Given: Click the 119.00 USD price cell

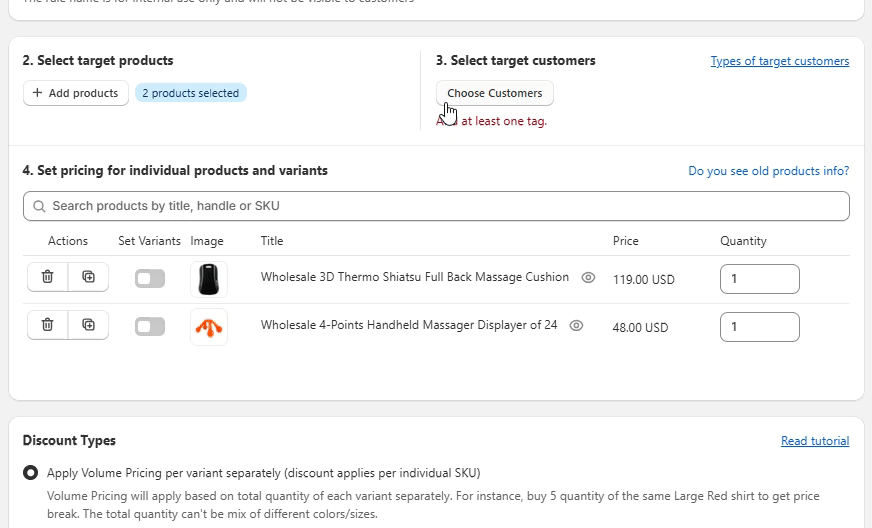Looking at the screenshot, I should (x=643, y=280).
